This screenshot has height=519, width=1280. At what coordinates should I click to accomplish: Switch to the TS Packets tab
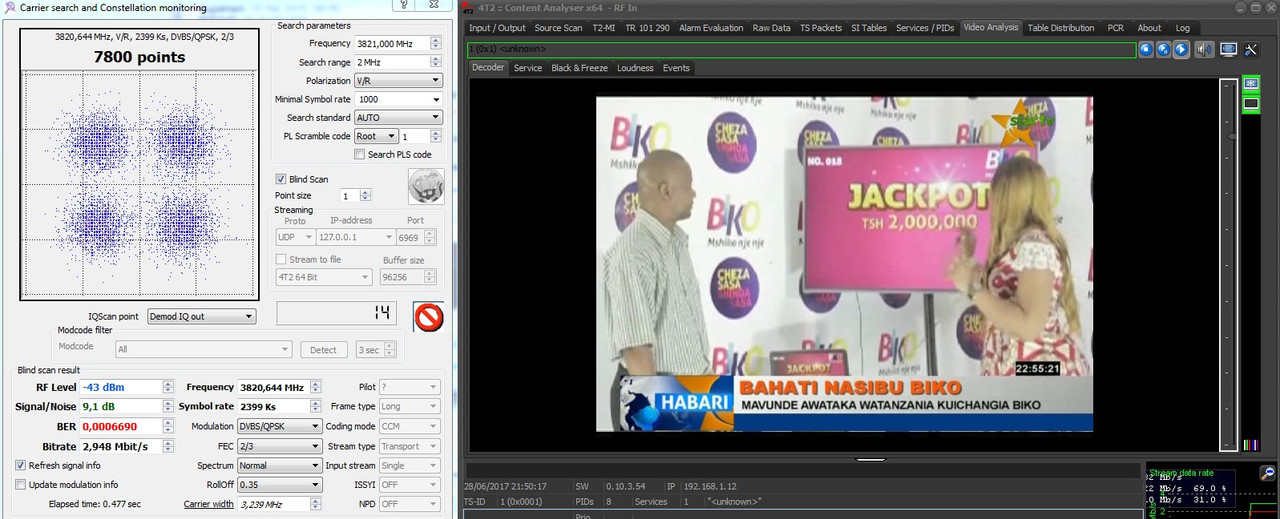821,28
